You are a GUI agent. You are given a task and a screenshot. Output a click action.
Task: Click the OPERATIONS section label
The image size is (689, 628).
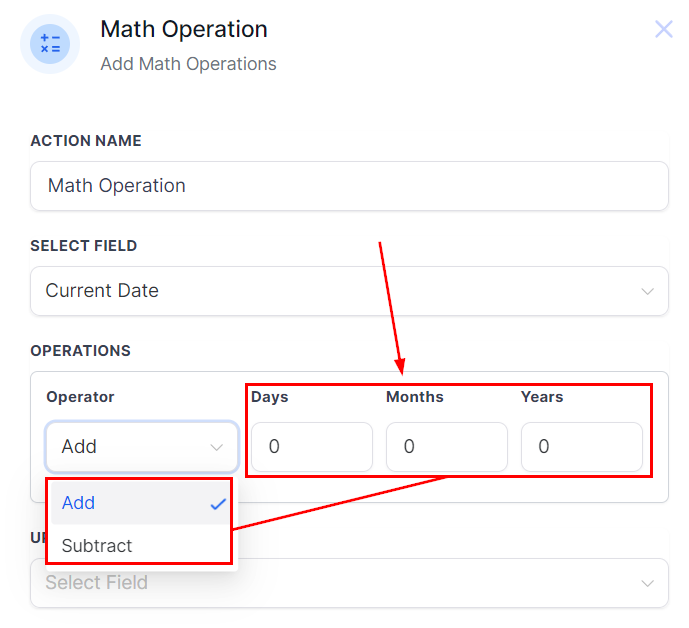click(x=81, y=351)
